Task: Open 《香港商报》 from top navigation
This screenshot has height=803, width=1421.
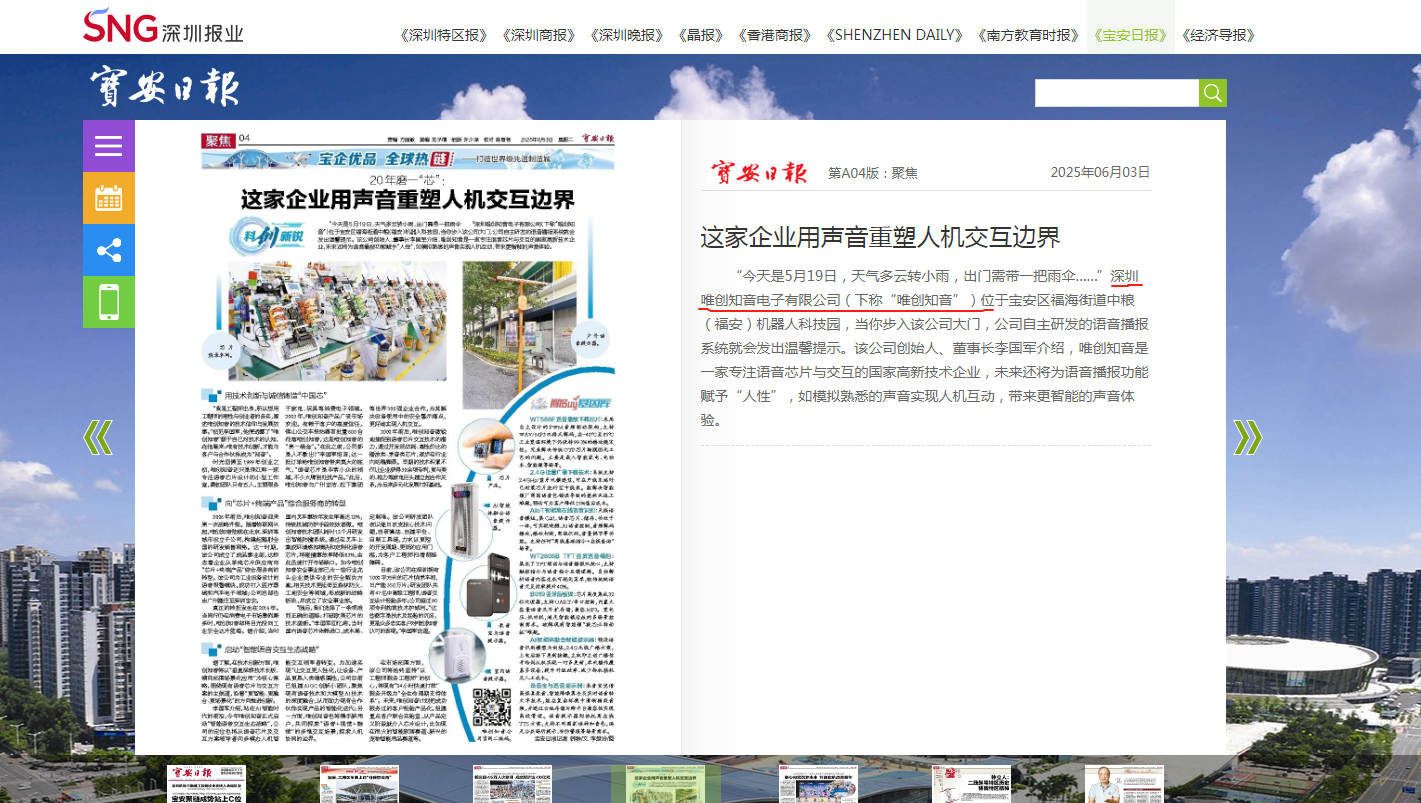Action: click(774, 35)
